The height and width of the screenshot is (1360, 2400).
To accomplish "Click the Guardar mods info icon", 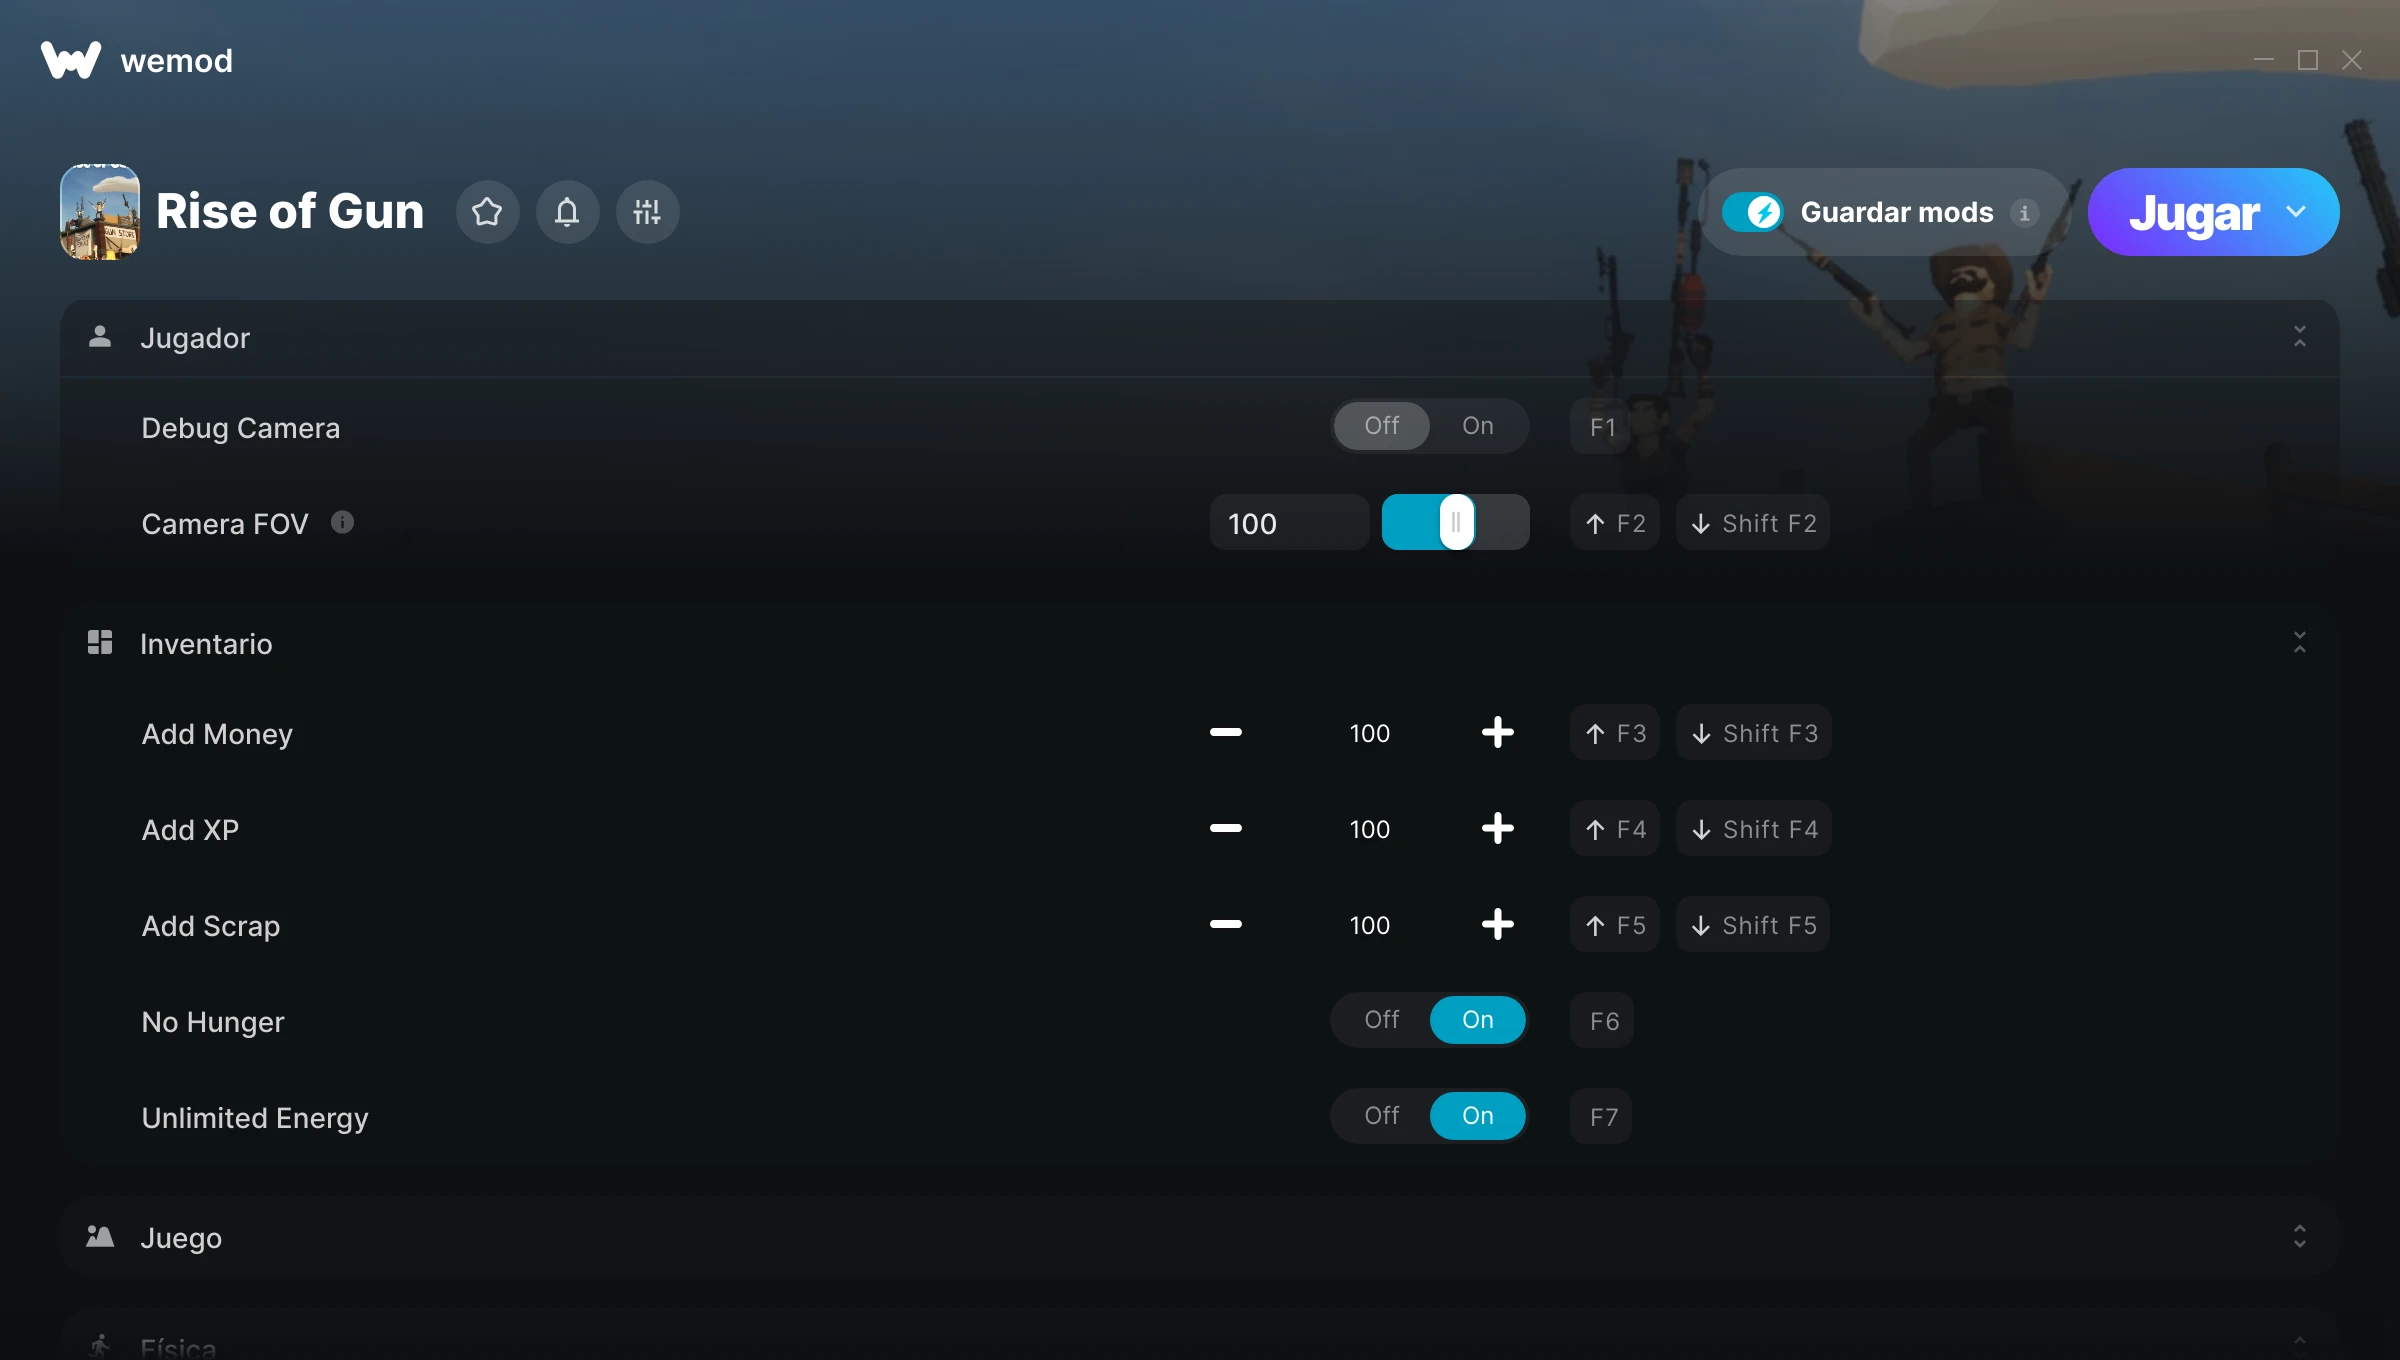I will click(x=2024, y=213).
